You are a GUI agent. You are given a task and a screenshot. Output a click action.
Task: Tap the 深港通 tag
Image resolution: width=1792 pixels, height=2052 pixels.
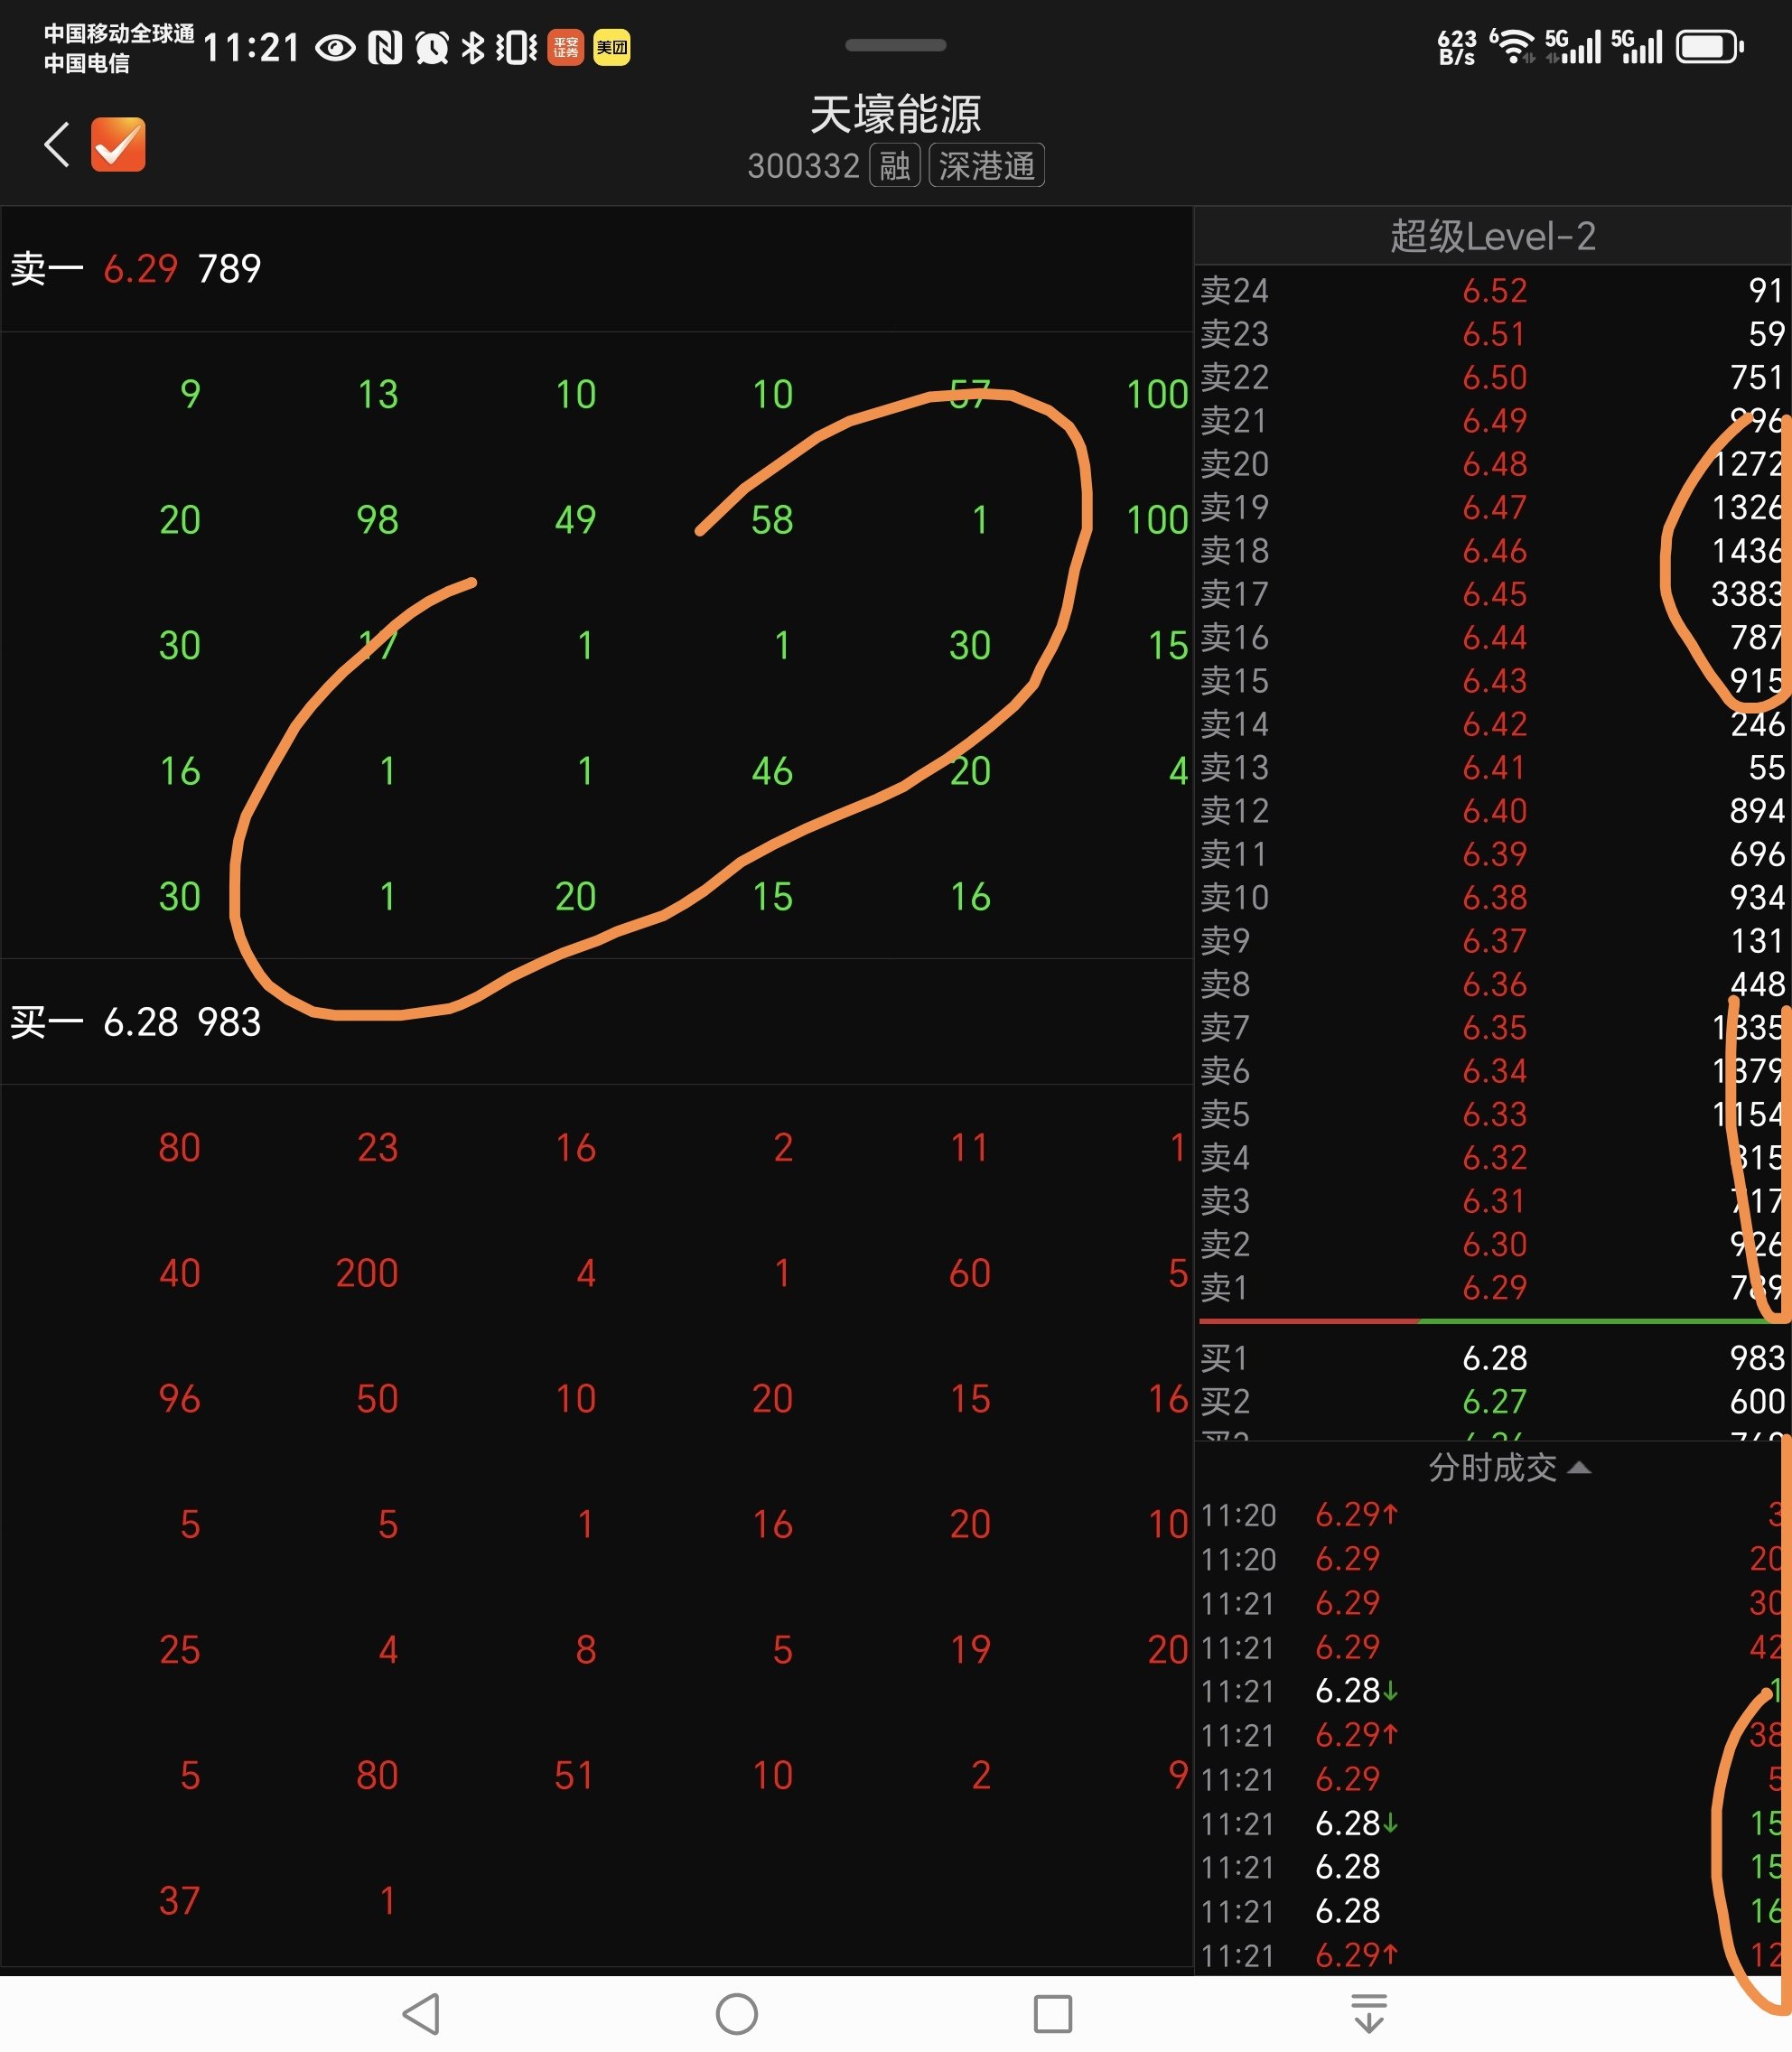point(986,166)
